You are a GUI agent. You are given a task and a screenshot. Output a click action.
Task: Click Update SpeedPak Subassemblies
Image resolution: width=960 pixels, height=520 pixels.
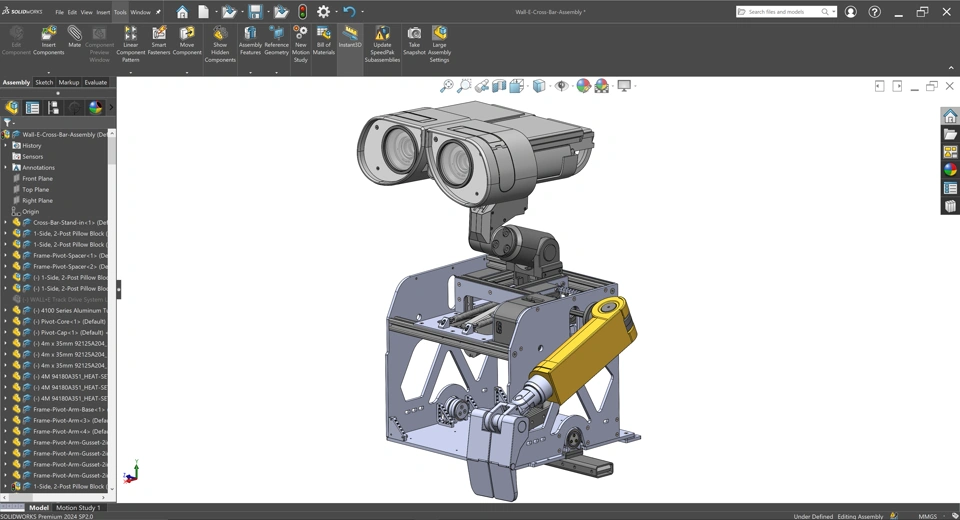[382, 44]
